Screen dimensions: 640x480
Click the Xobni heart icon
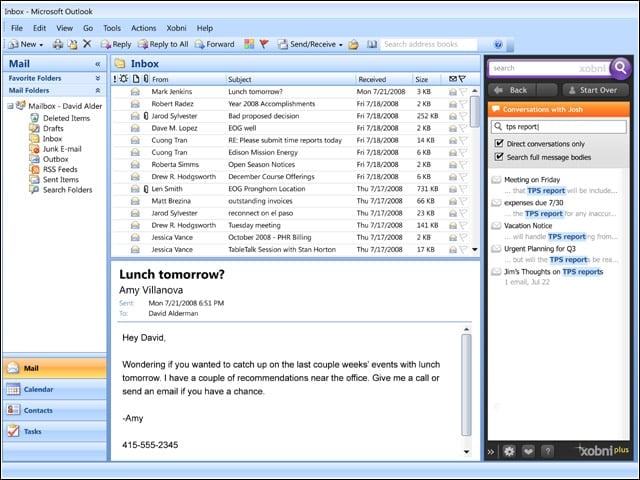528,451
